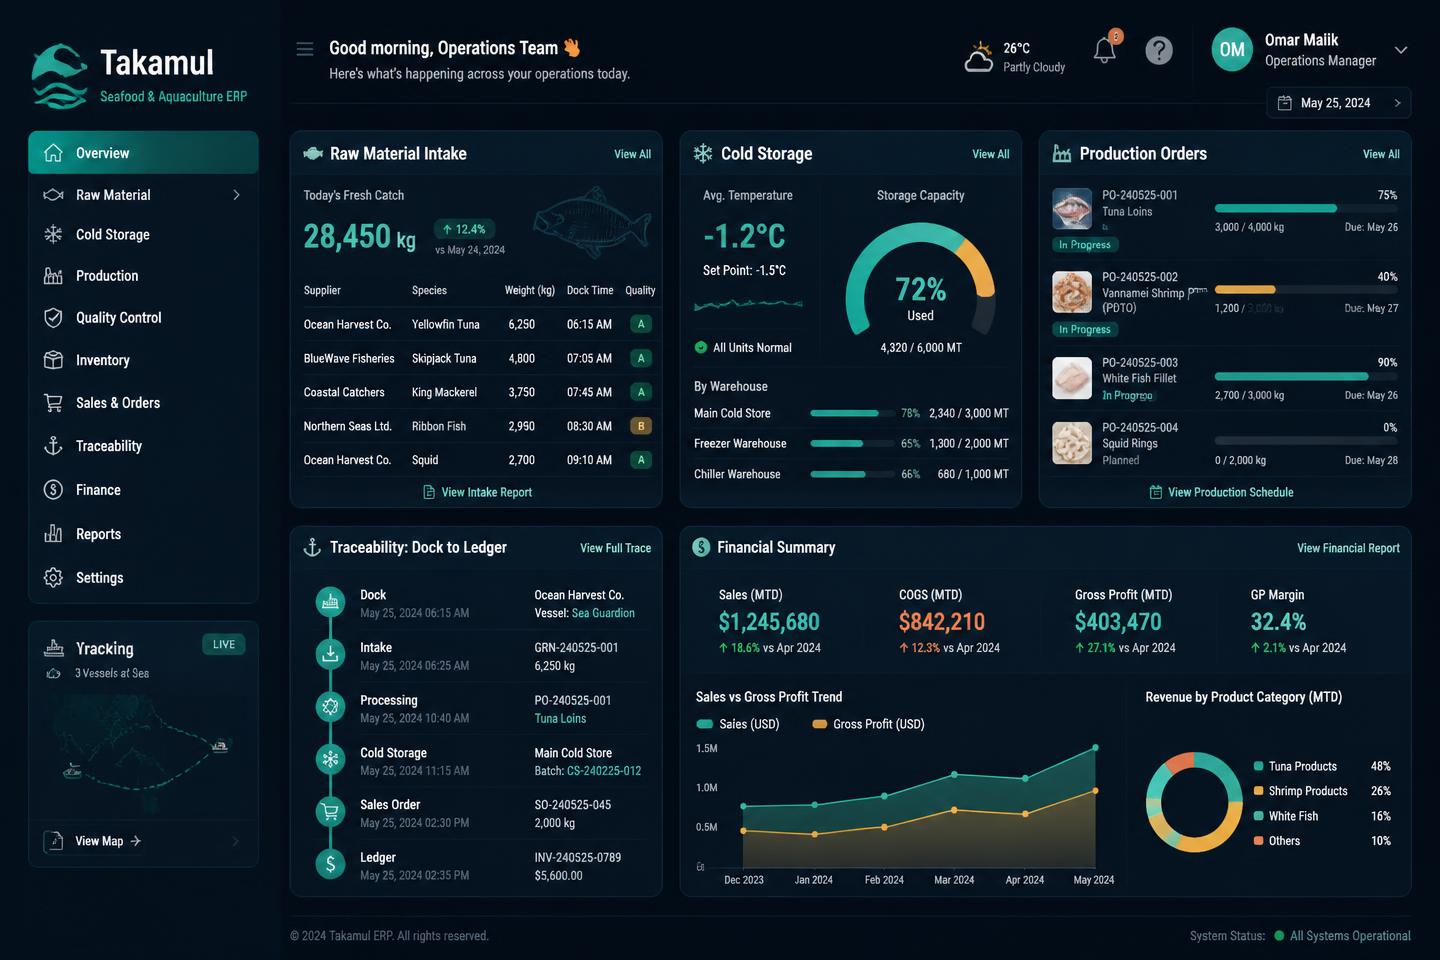Select Overview in the sidebar
Screen dimensions: 1440x960
point(143,153)
